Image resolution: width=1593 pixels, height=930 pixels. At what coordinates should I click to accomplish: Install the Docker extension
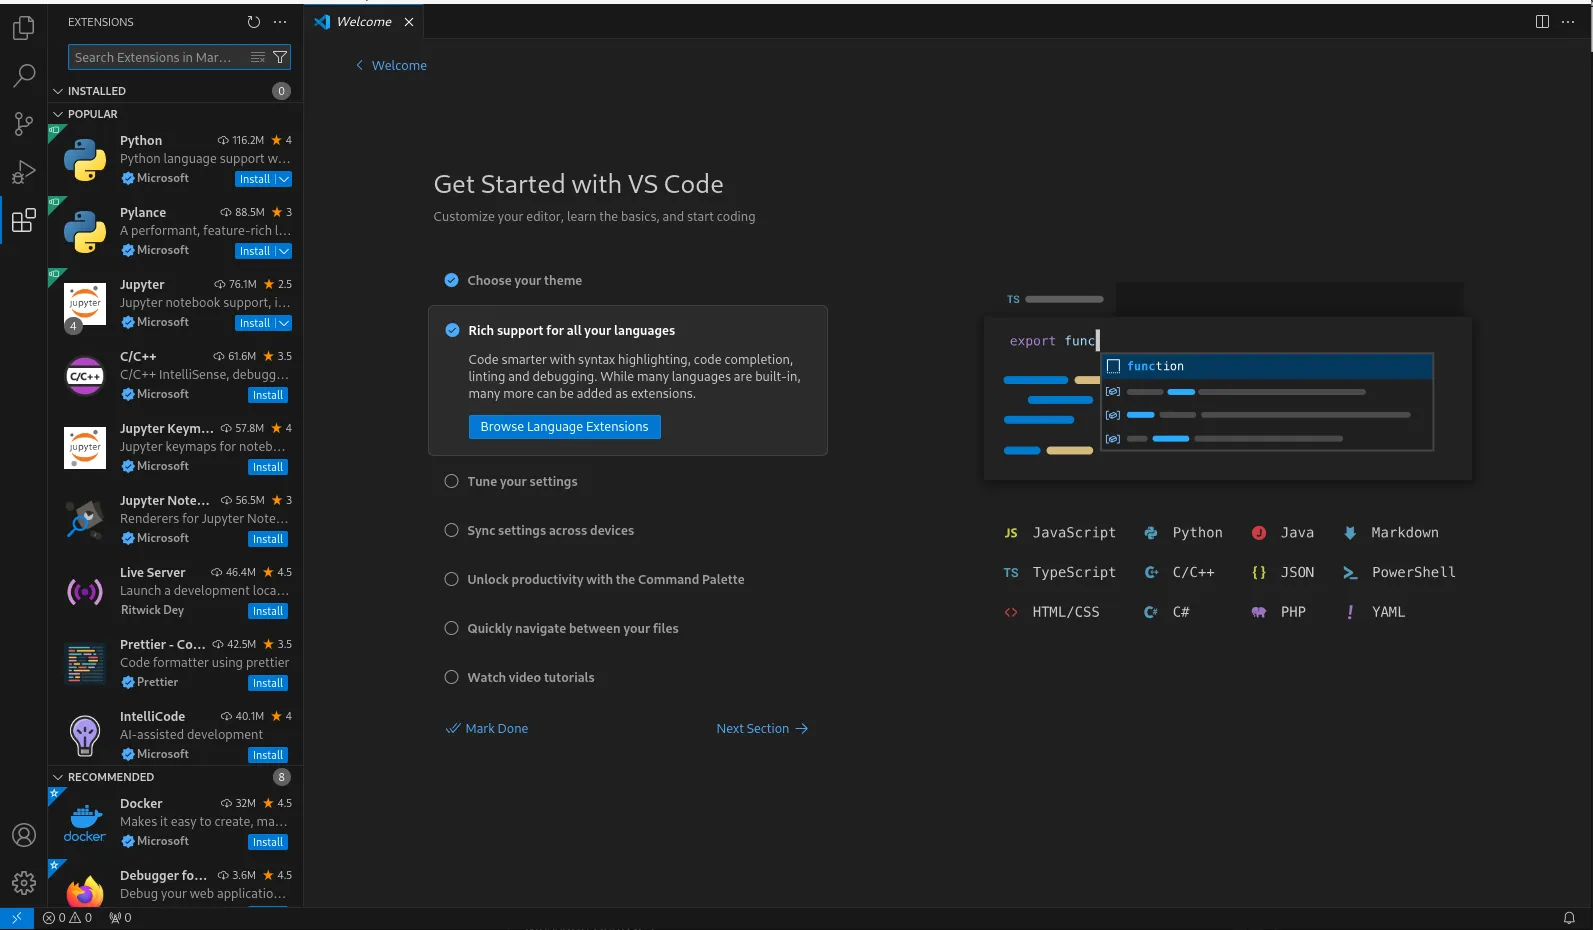coord(268,843)
